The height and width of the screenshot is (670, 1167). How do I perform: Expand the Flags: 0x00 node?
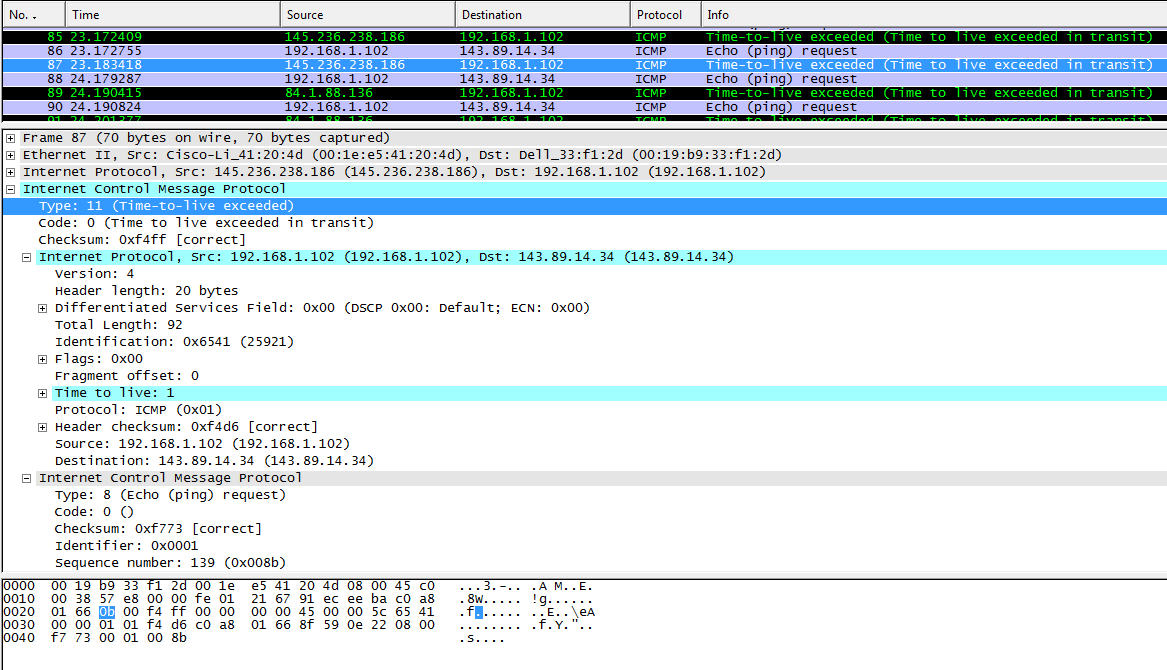point(42,359)
